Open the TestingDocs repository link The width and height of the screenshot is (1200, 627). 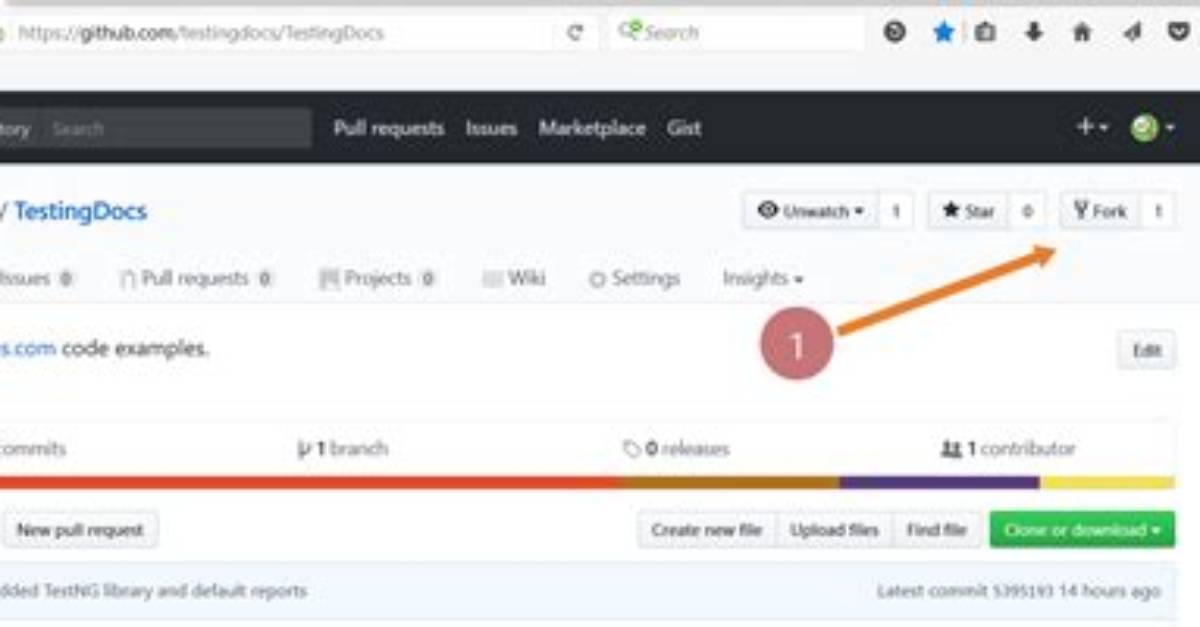click(80, 211)
